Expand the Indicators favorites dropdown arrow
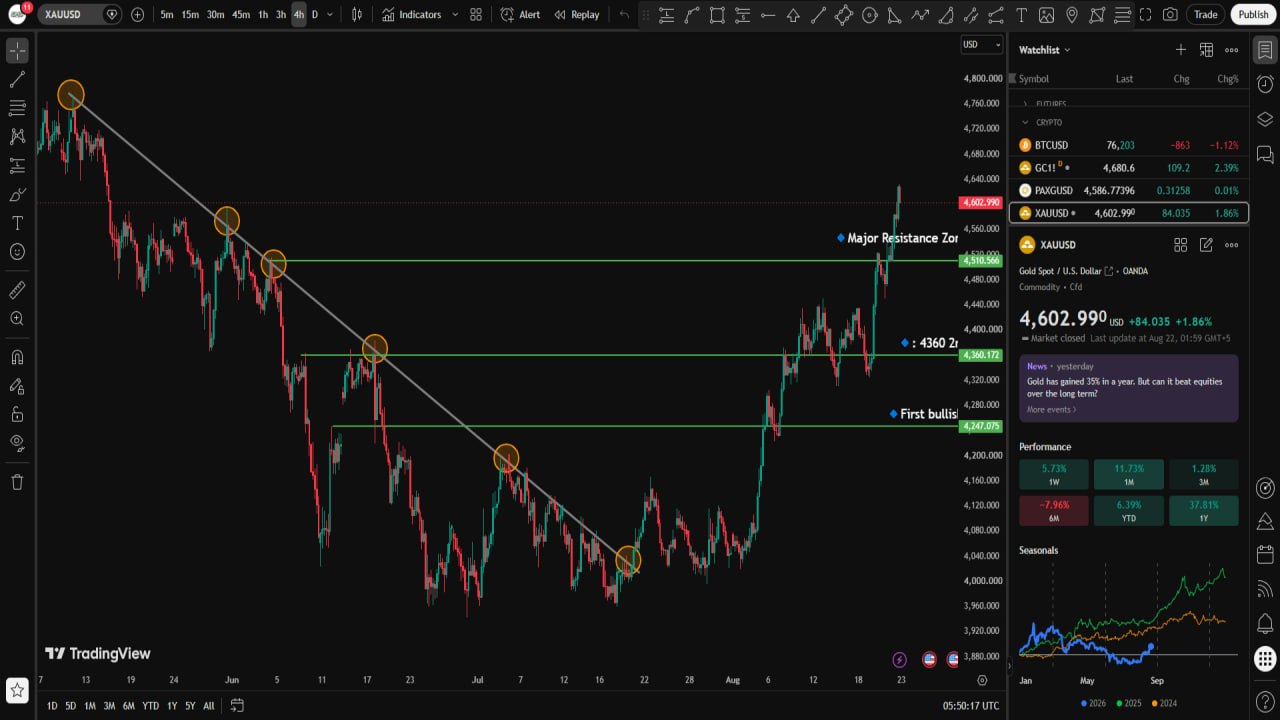The width and height of the screenshot is (1280, 720). point(455,15)
